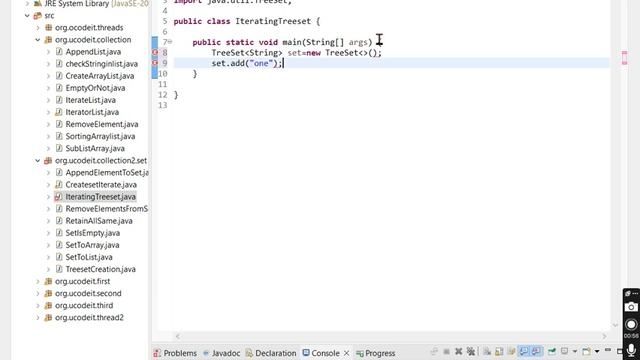
Task: Click editor horizontal scrollbar right arrow
Action: tap(604, 336)
